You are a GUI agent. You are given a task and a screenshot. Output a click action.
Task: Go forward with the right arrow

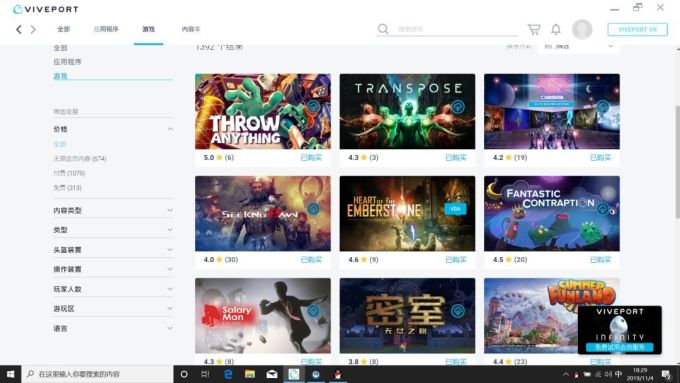[33, 29]
